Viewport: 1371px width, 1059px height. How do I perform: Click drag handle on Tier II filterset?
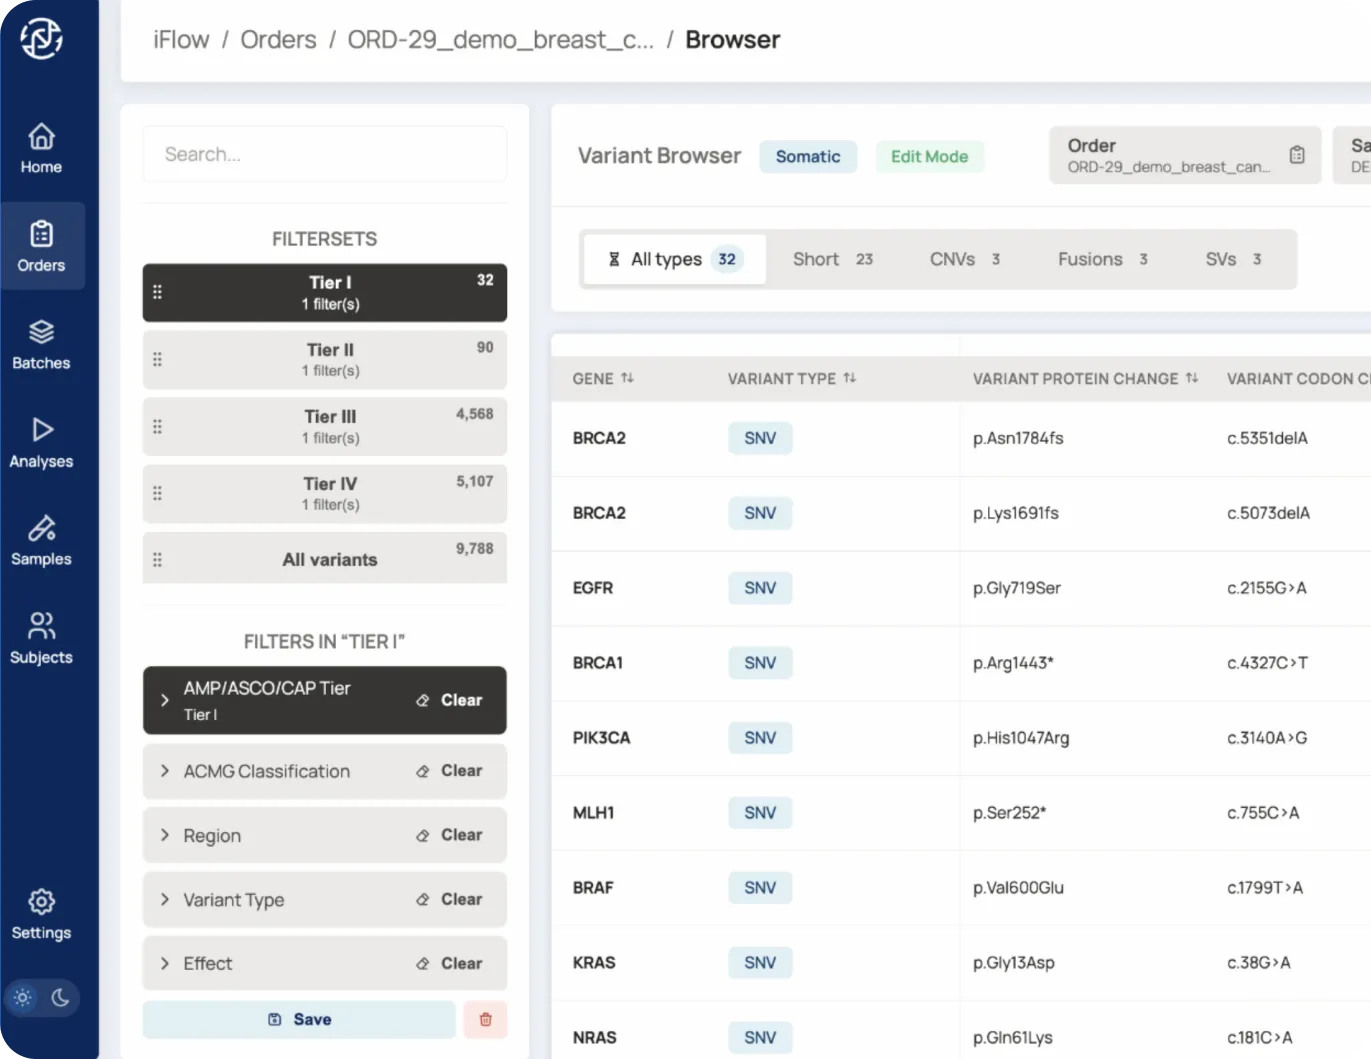tap(157, 359)
